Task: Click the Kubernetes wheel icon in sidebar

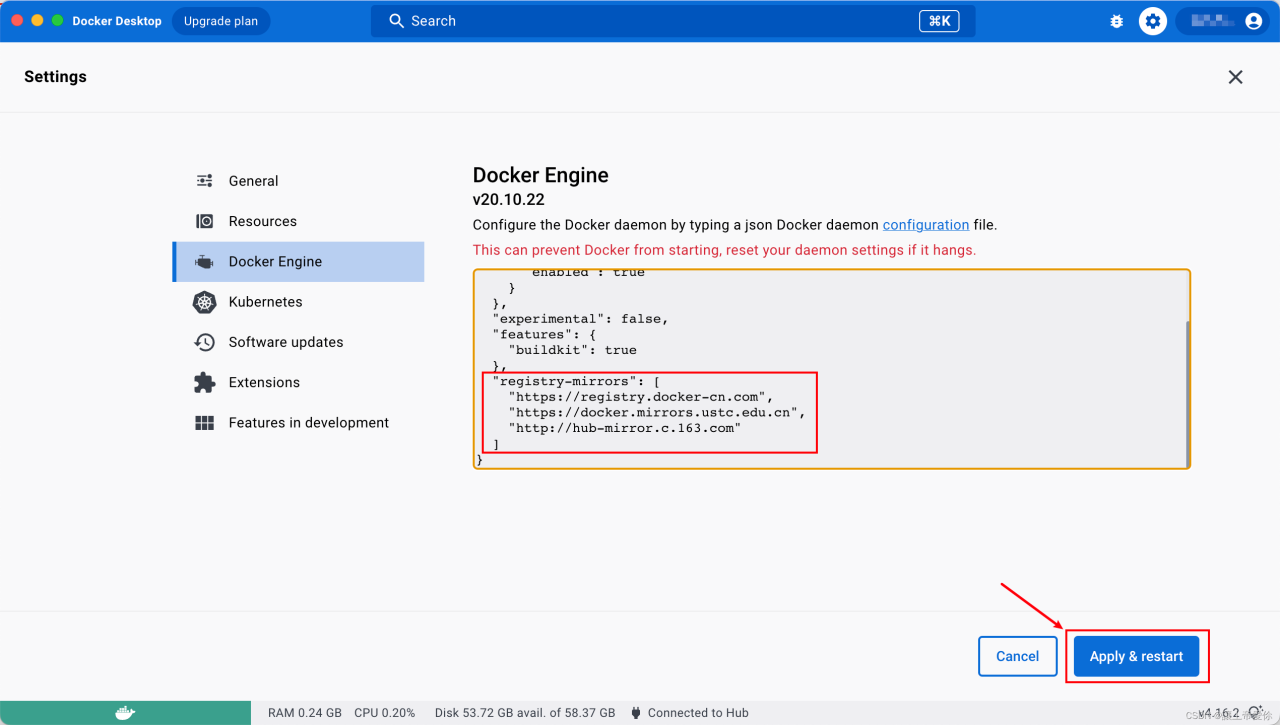Action: coord(204,302)
